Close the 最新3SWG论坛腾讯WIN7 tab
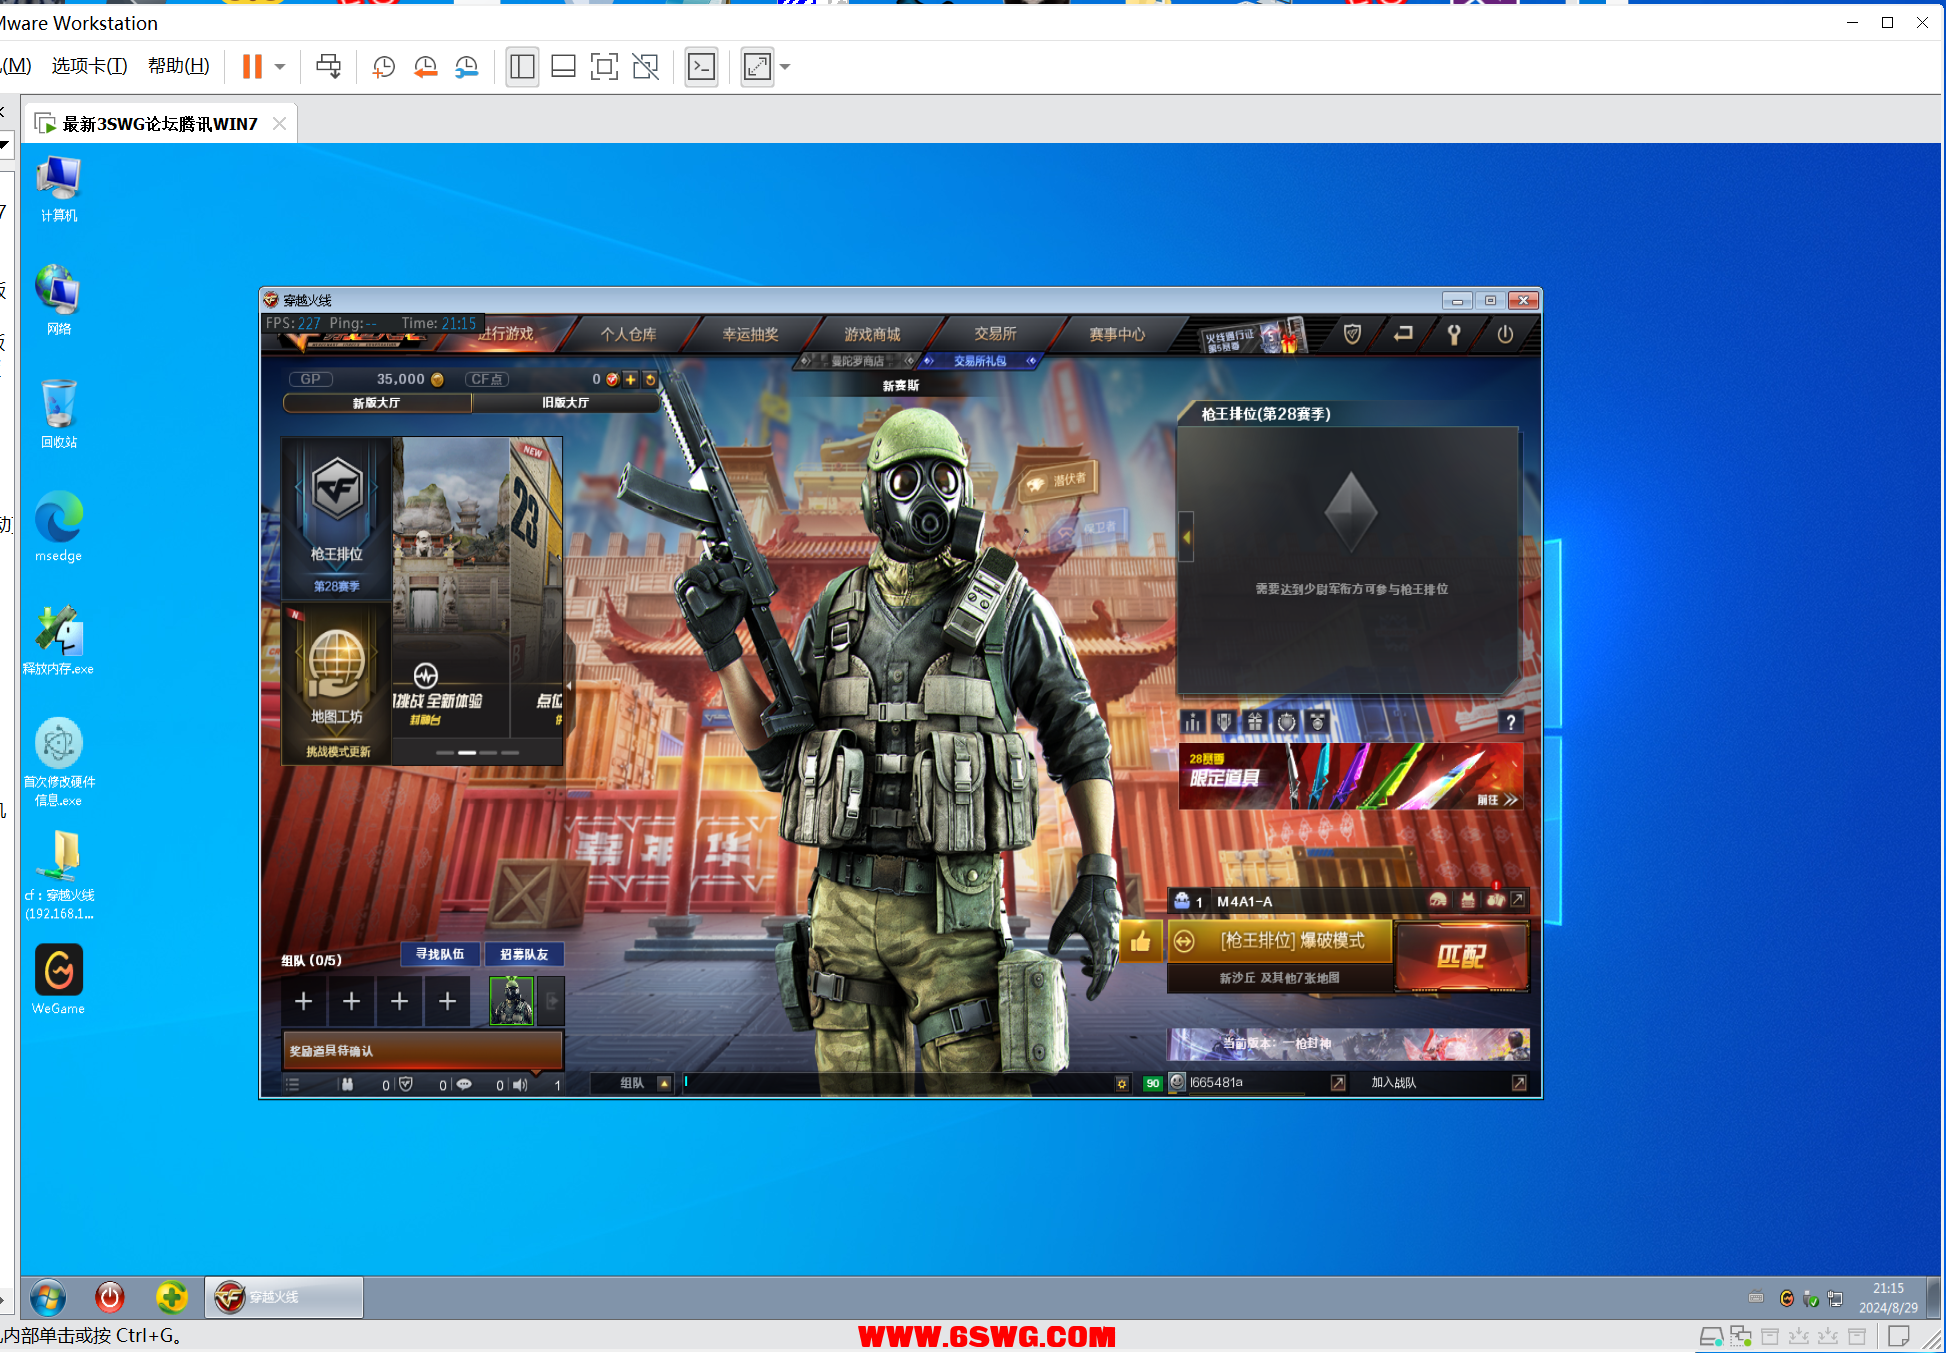Image resolution: width=1946 pixels, height=1353 pixels. [x=280, y=123]
